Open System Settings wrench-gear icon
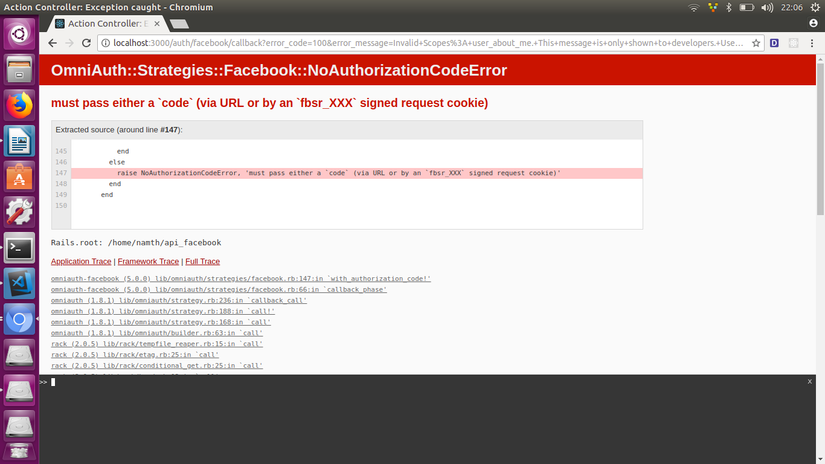This screenshot has width=825, height=464. [x=19, y=212]
